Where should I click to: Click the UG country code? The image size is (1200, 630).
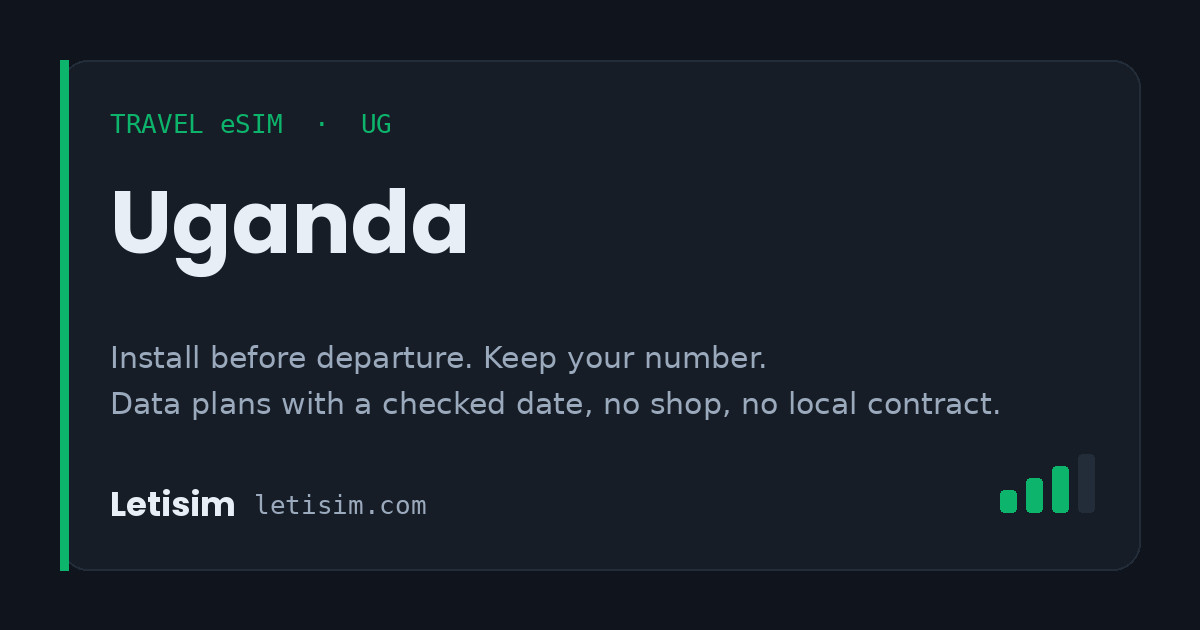[376, 125]
